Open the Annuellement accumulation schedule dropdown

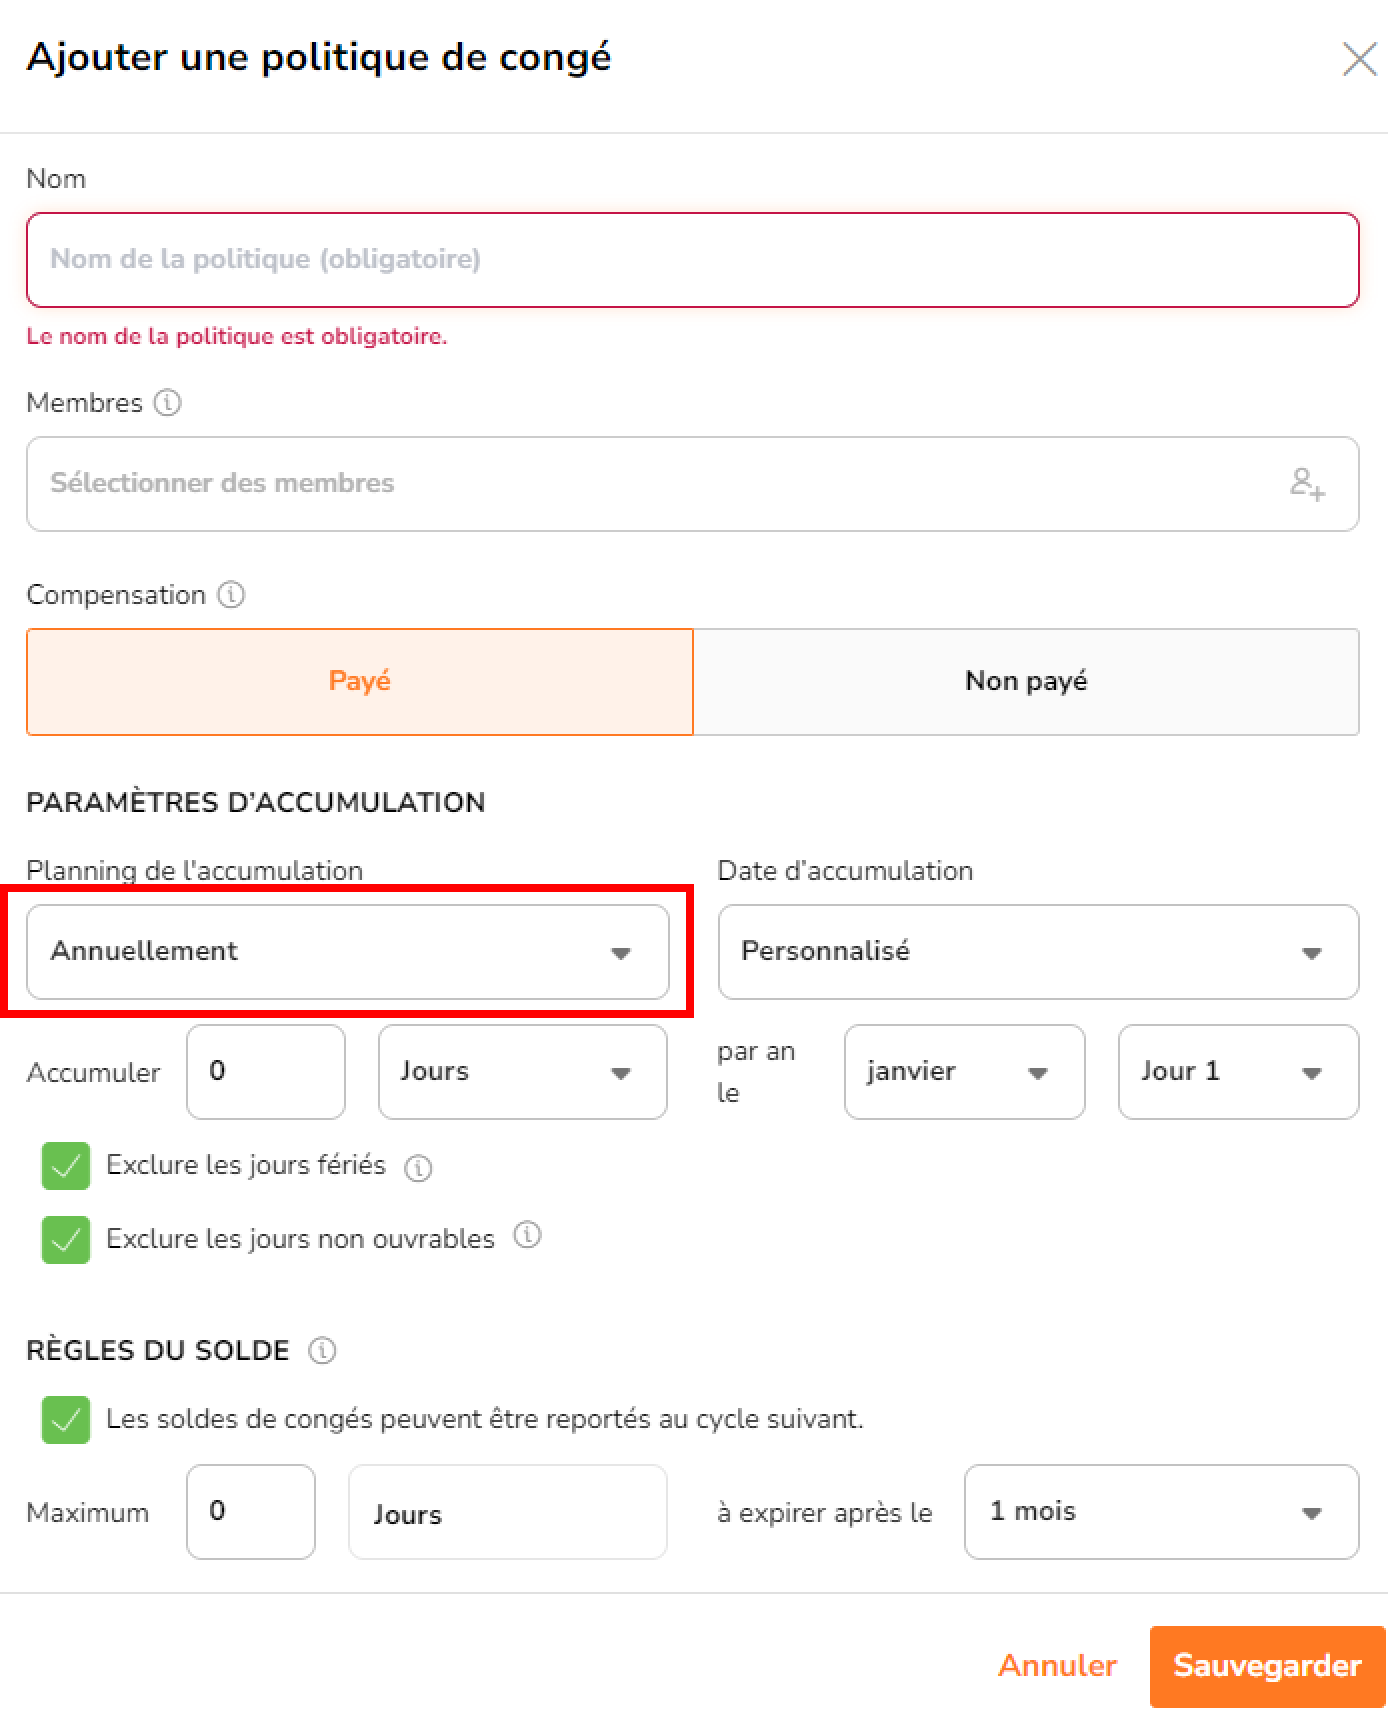click(x=348, y=952)
